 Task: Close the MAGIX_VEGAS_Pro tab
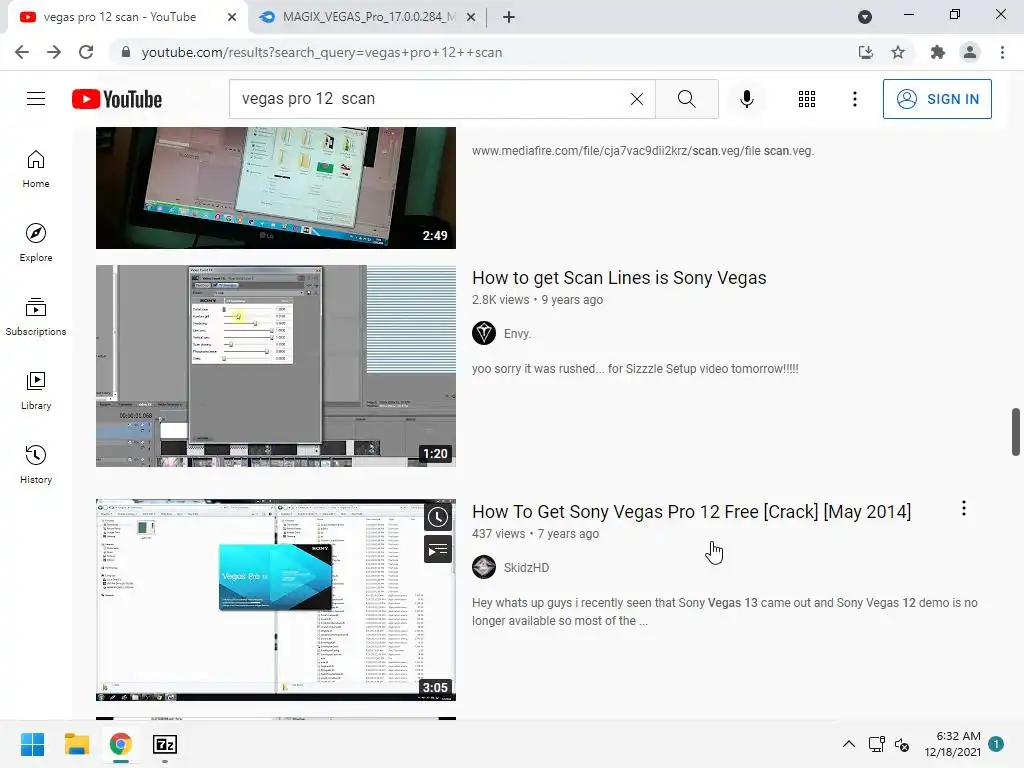pyautogui.click(x=471, y=17)
